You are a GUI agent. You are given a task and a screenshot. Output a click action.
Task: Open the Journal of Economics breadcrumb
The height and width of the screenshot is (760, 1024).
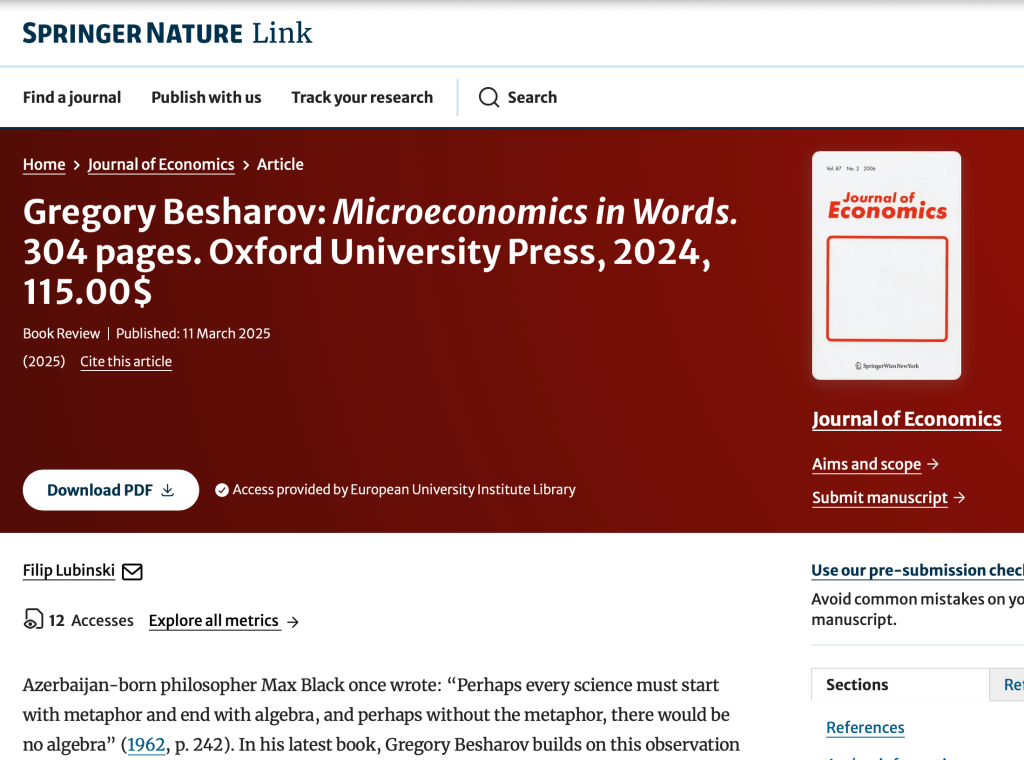pyautogui.click(x=161, y=165)
